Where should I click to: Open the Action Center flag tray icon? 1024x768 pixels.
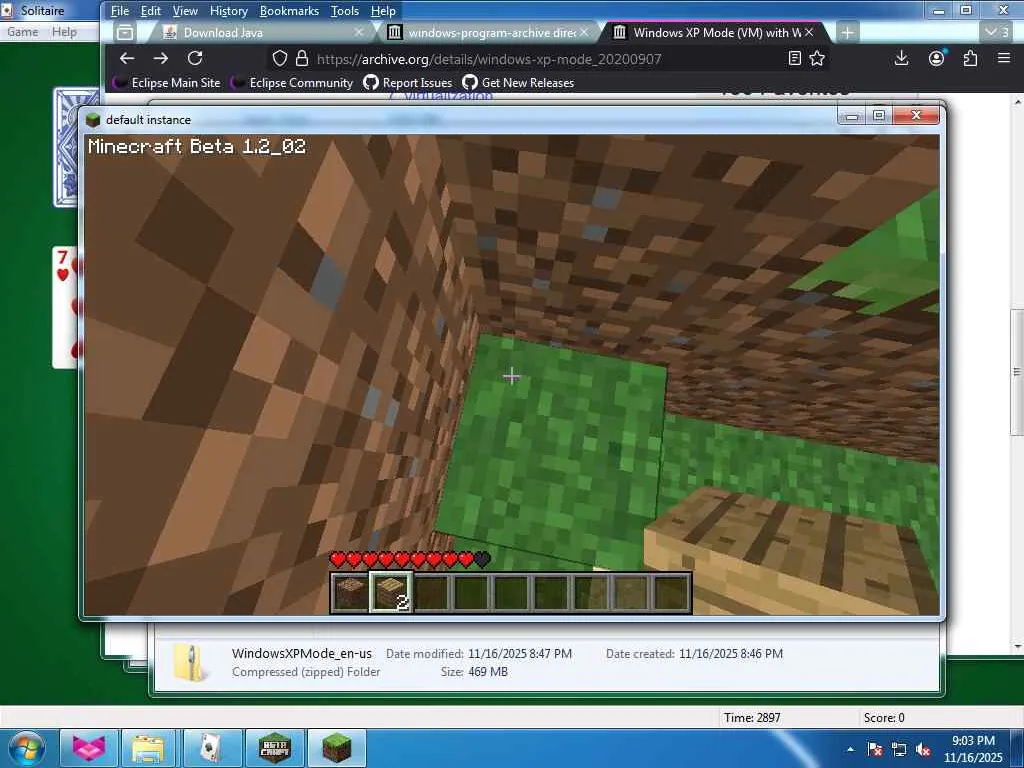[874, 749]
